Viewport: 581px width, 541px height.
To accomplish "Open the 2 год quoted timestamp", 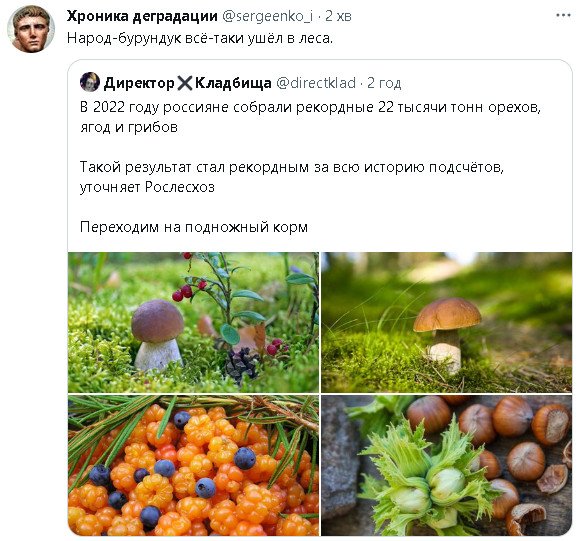I will (384, 83).
